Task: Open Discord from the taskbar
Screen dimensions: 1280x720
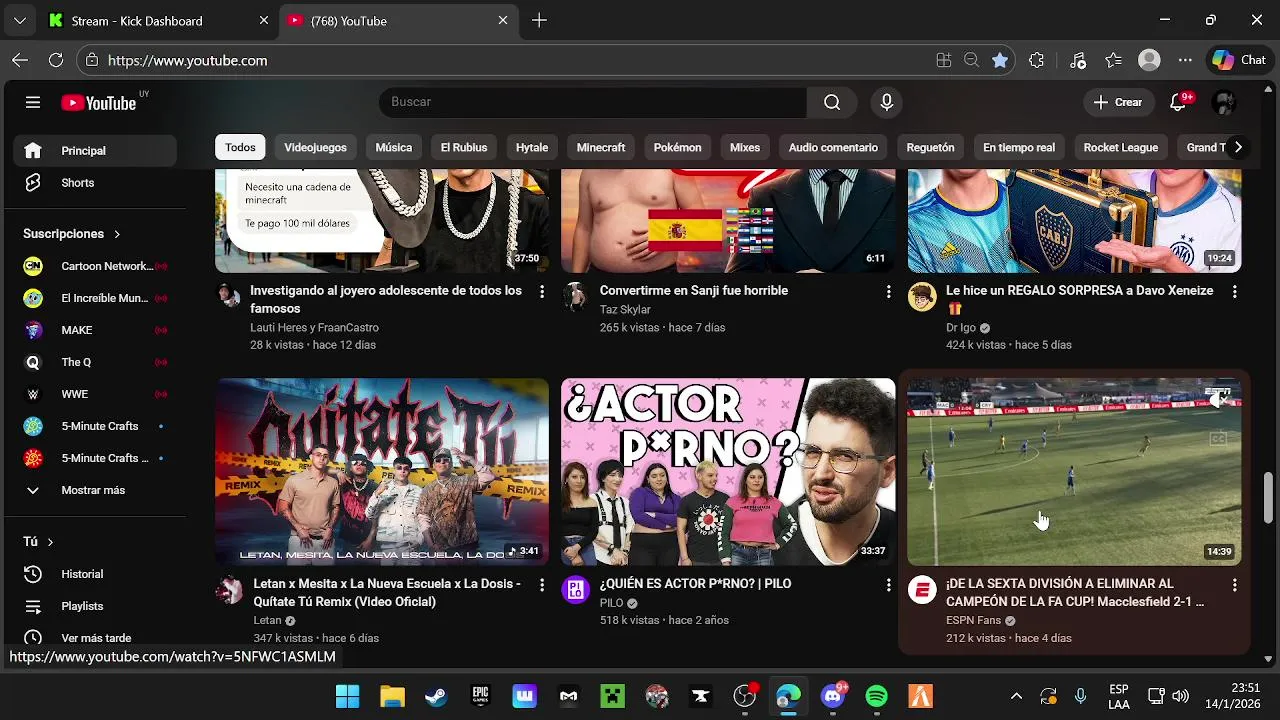Action: pyautogui.click(x=832, y=696)
